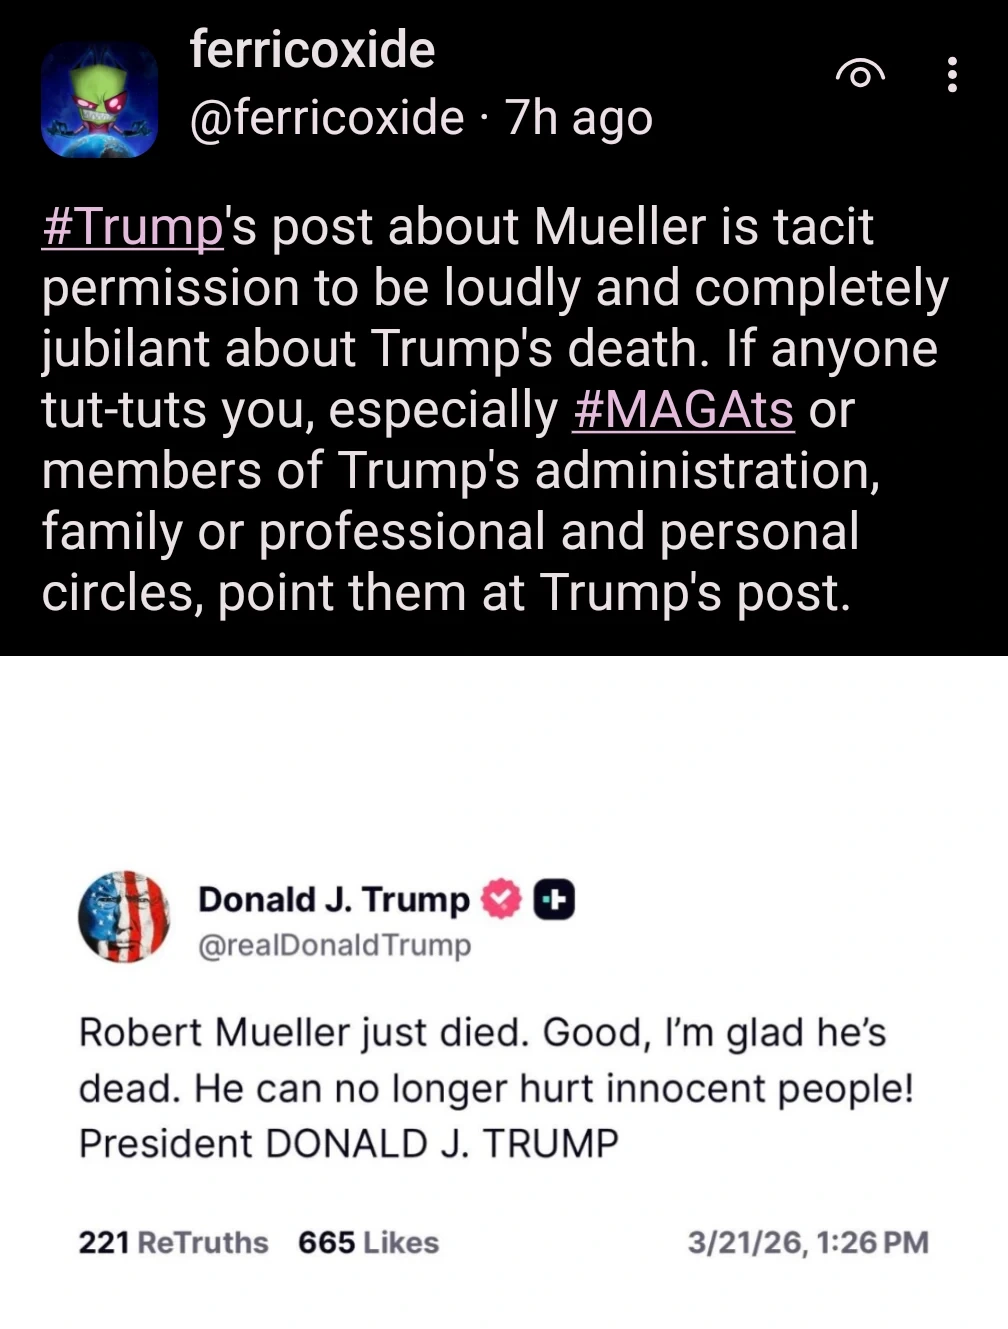The height and width of the screenshot is (1329, 1008).
Task: Click the dark plus badge icon
Action: click(554, 899)
